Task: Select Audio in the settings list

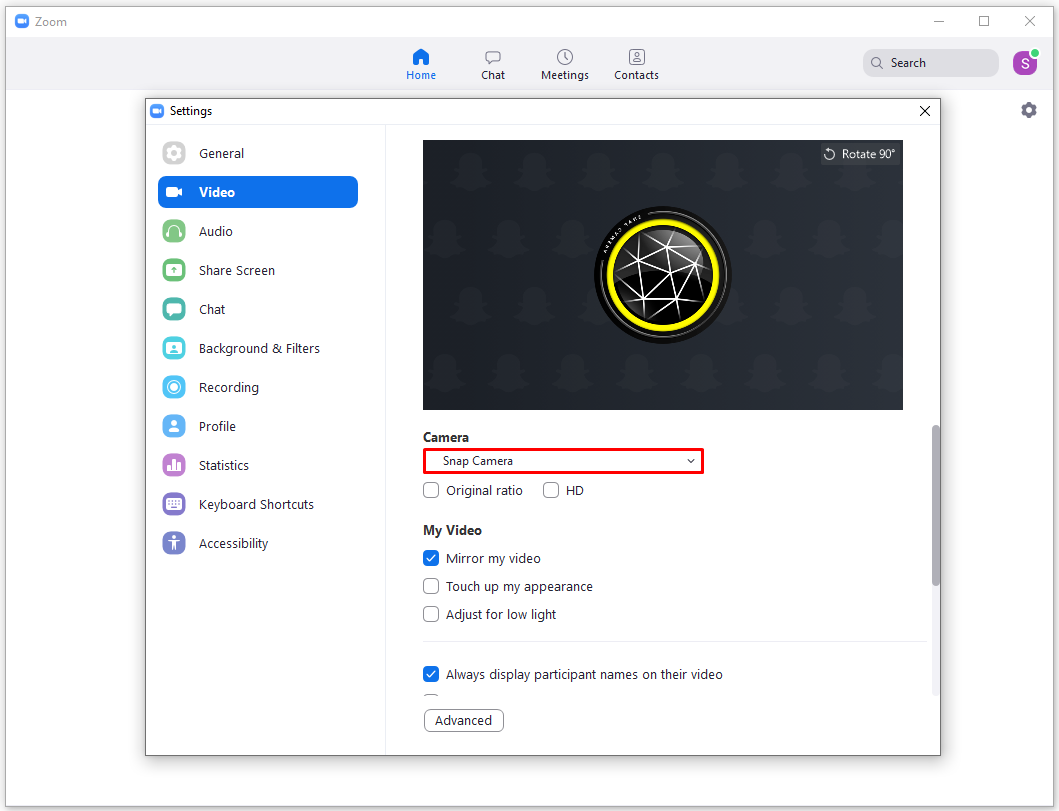Action: tap(215, 232)
